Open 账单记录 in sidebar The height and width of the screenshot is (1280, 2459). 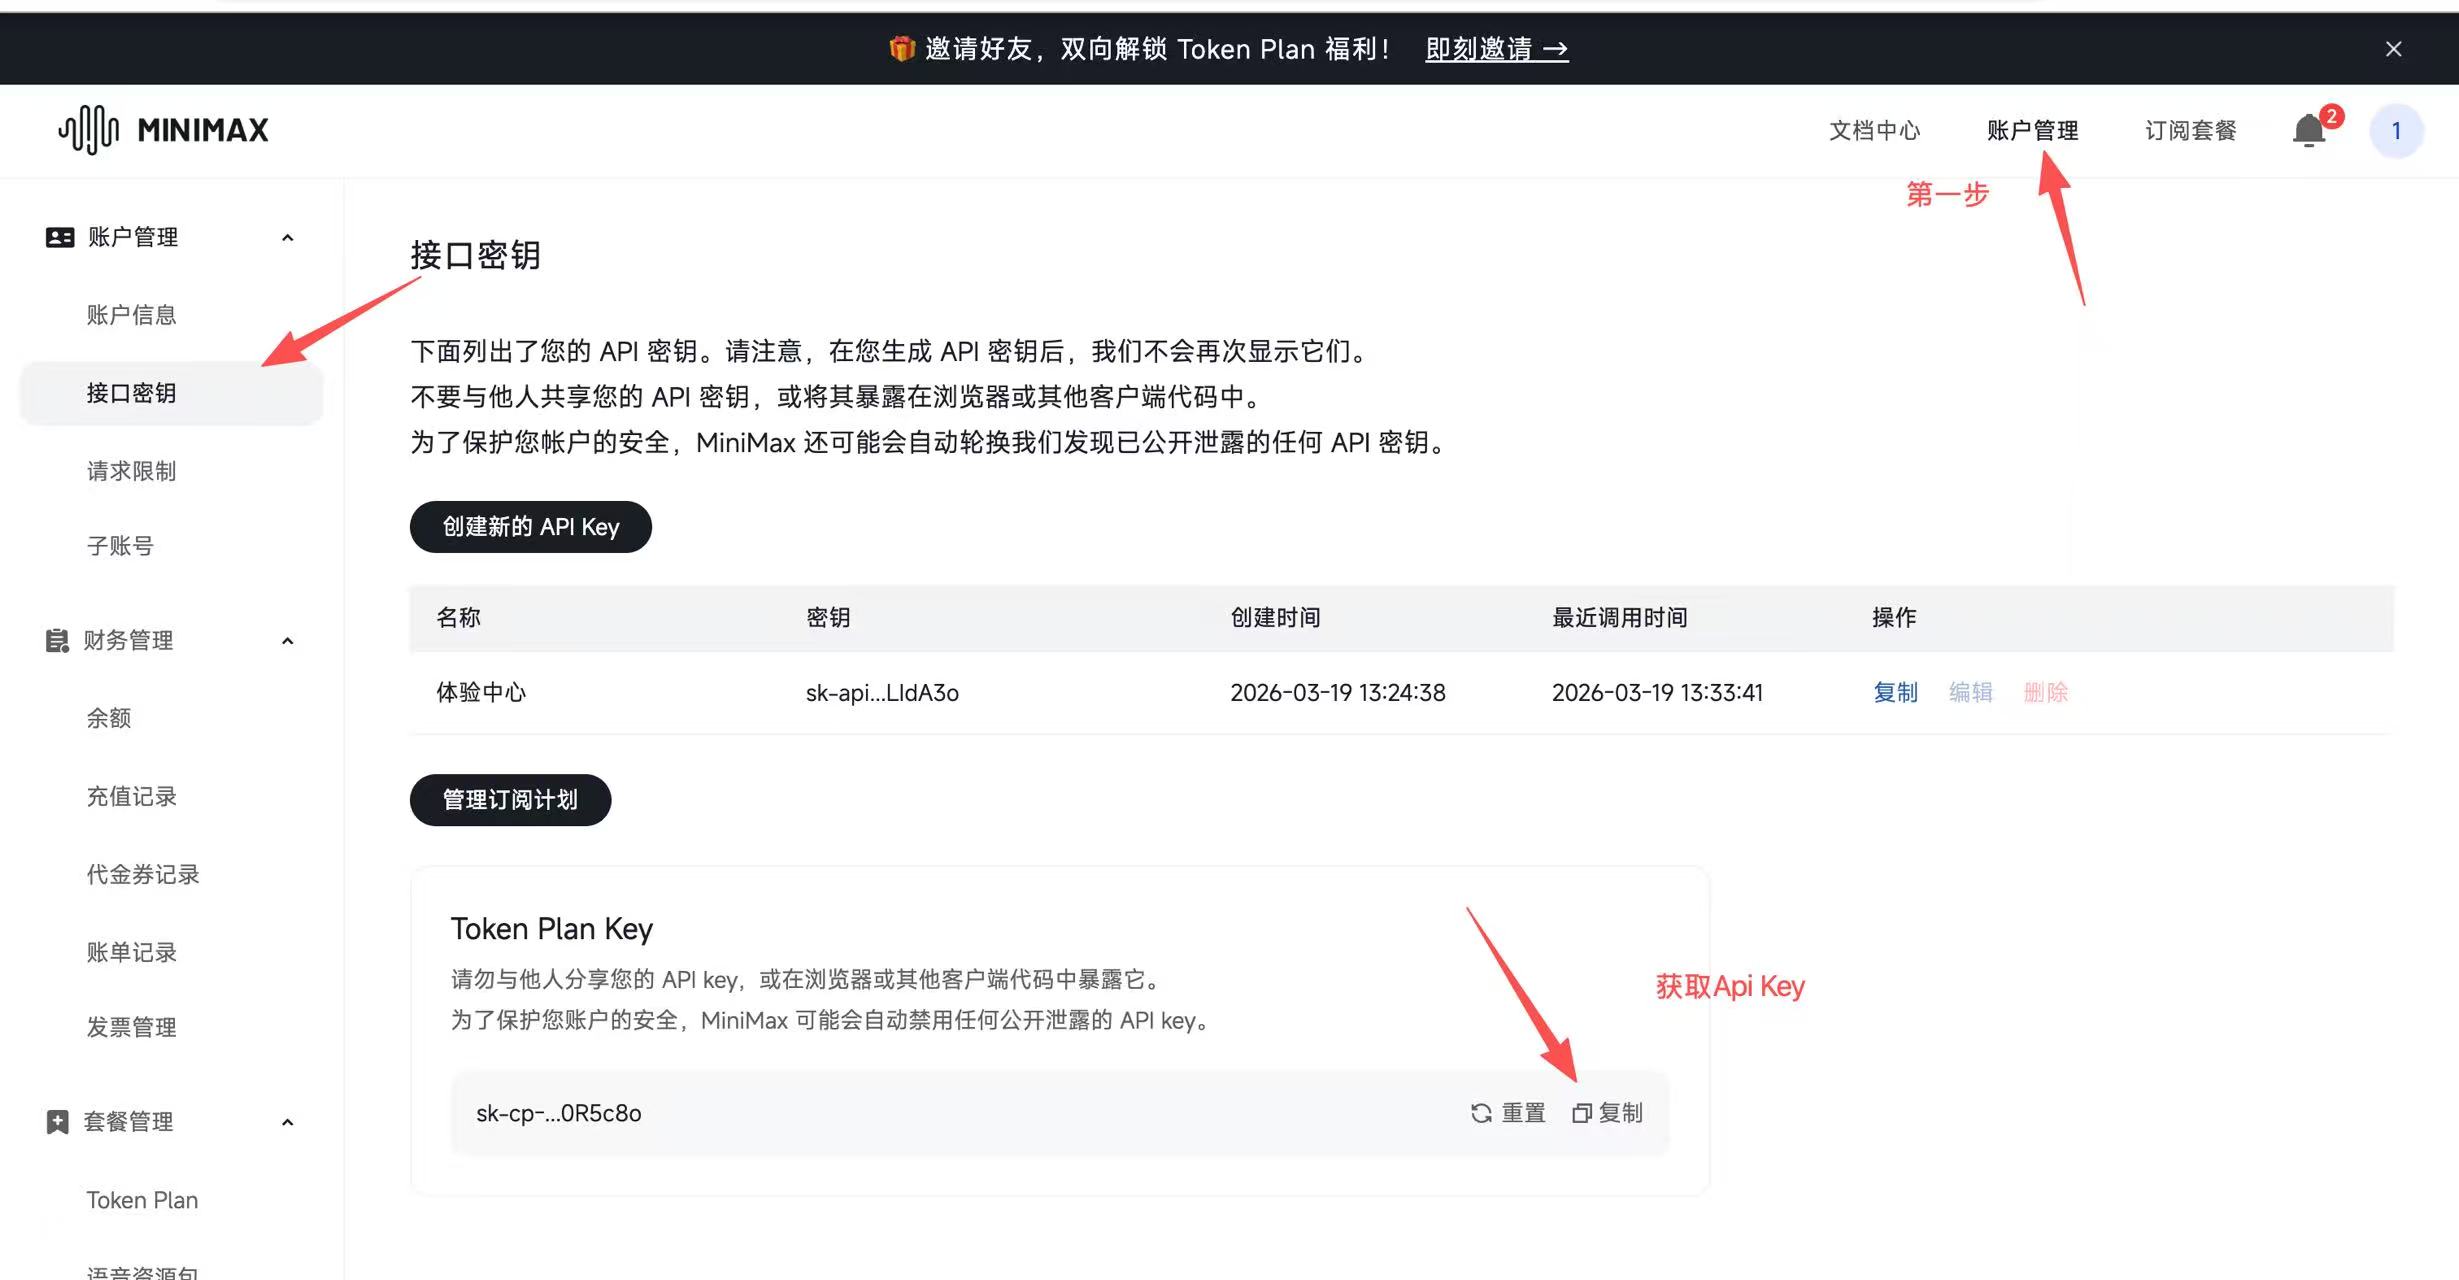131,952
